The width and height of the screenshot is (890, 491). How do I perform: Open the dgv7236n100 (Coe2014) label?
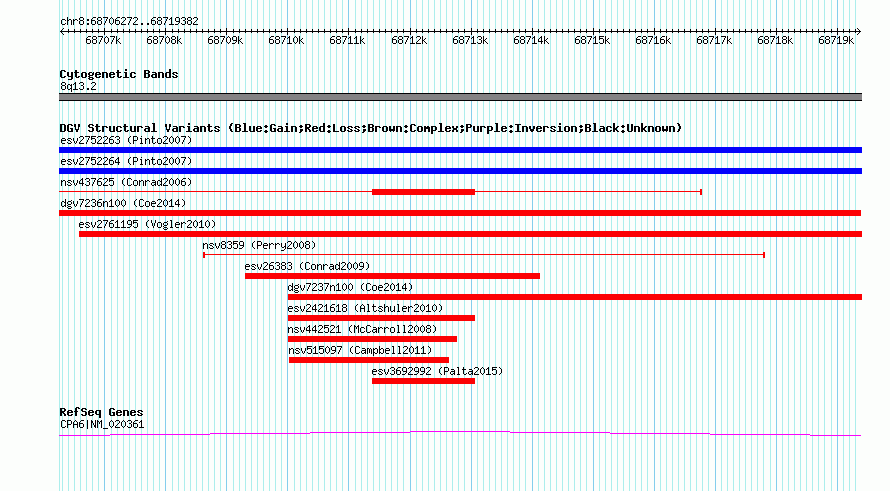tap(123, 203)
